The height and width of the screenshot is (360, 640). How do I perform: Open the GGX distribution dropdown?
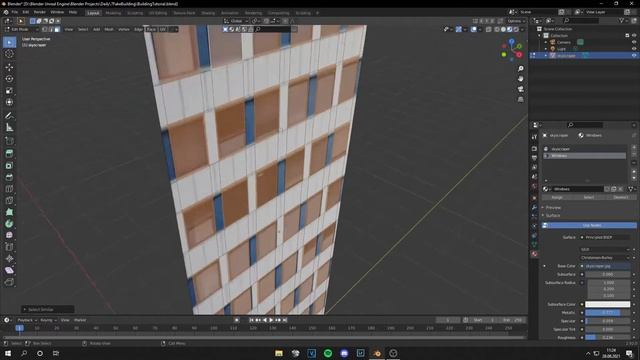click(x=605, y=249)
